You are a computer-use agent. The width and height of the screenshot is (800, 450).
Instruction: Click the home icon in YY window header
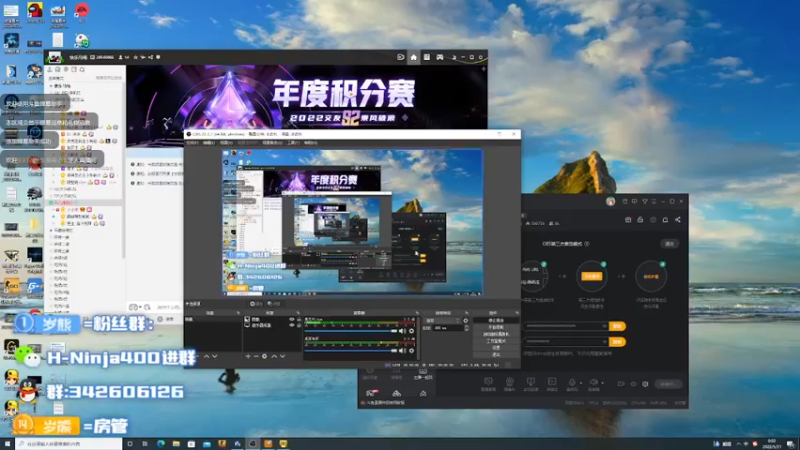point(414,57)
